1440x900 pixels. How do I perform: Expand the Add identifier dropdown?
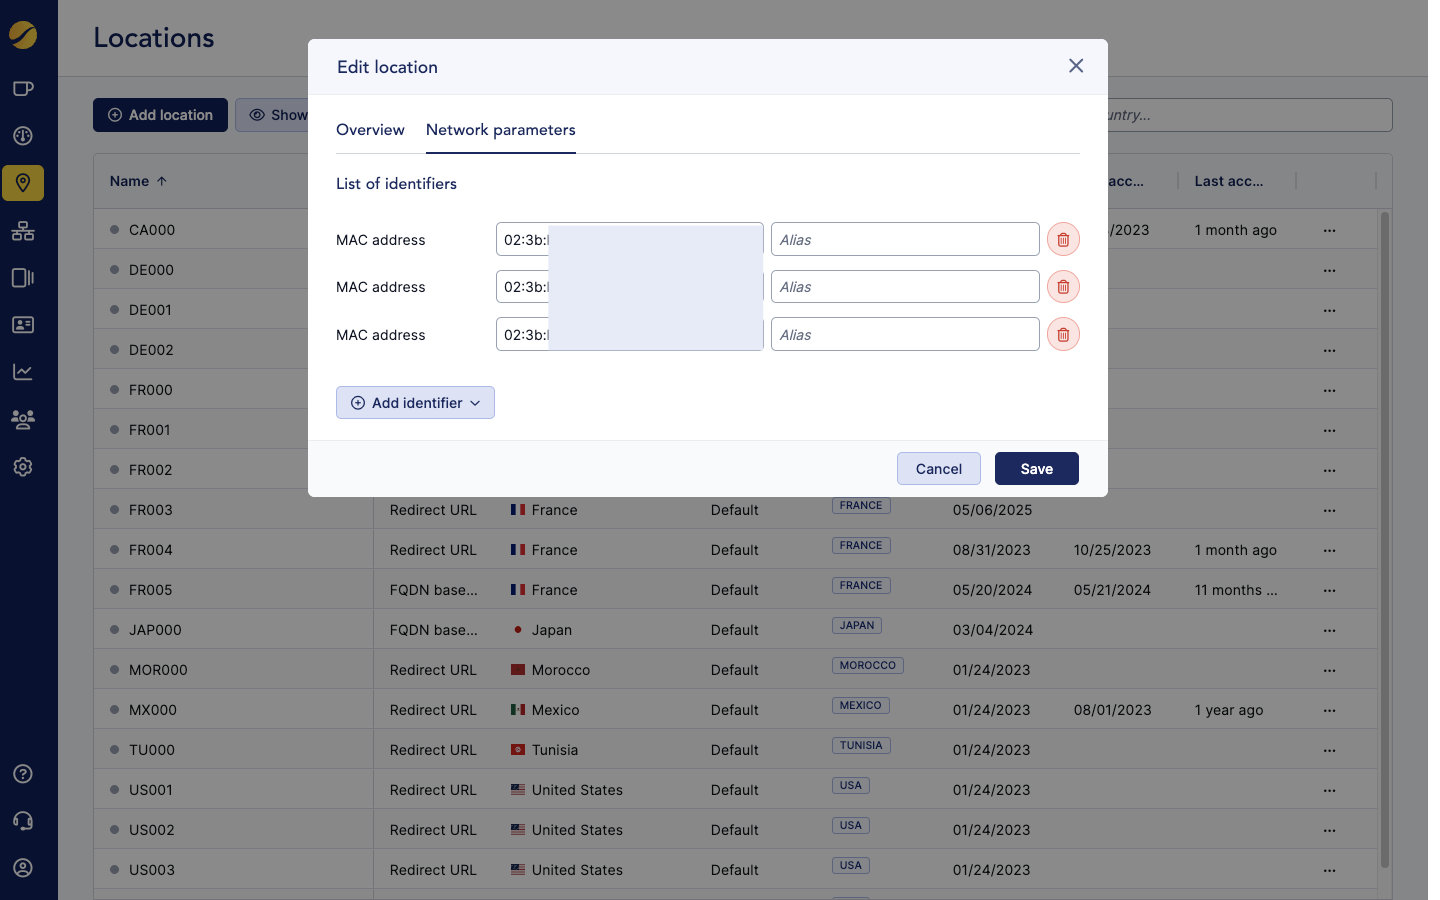pos(415,403)
